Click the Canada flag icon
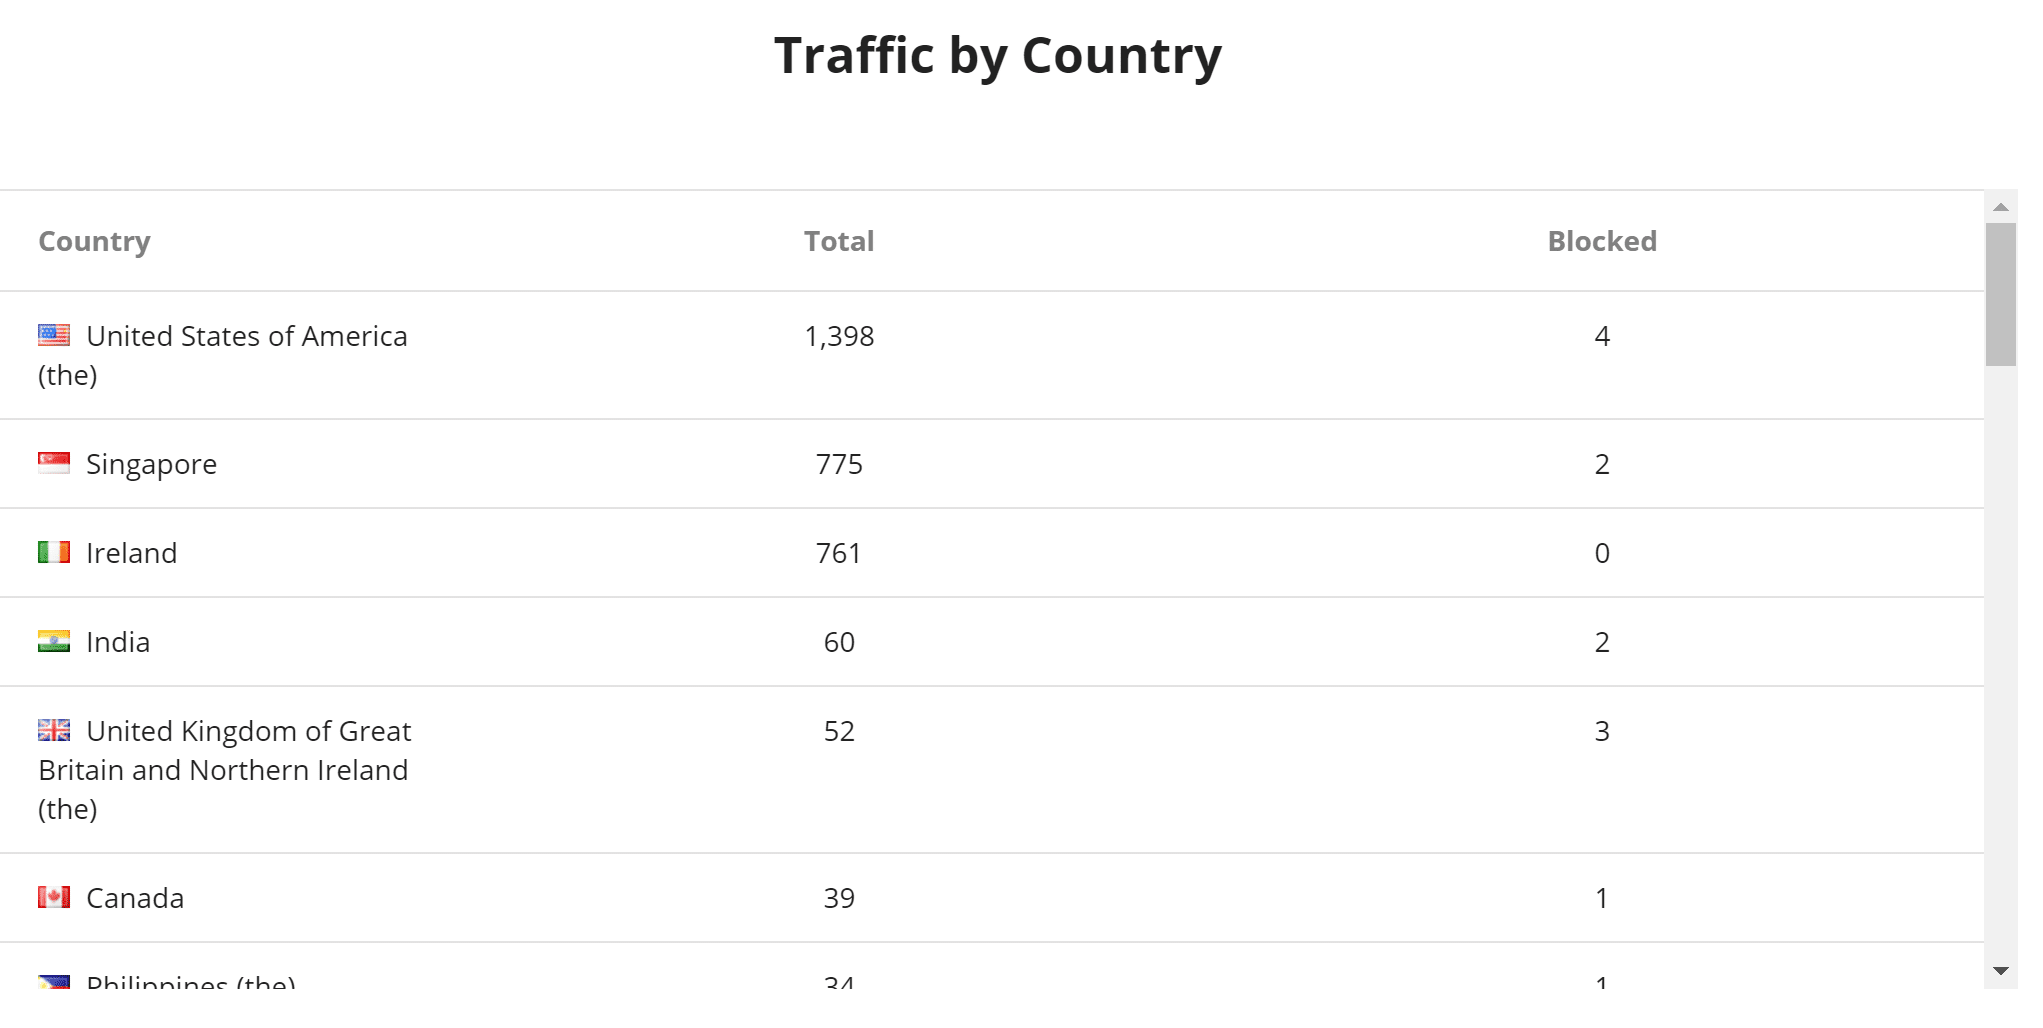The width and height of the screenshot is (2043, 1028). (54, 896)
